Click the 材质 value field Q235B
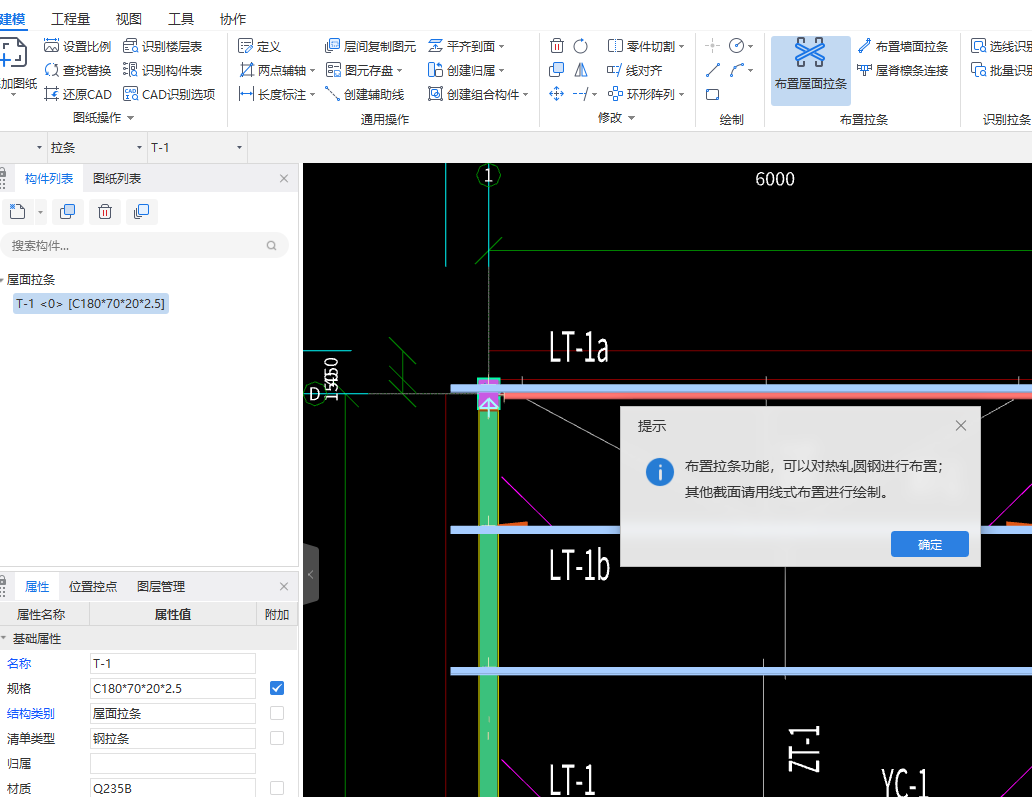The height and width of the screenshot is (797, 1032). [x=172, y=788]
